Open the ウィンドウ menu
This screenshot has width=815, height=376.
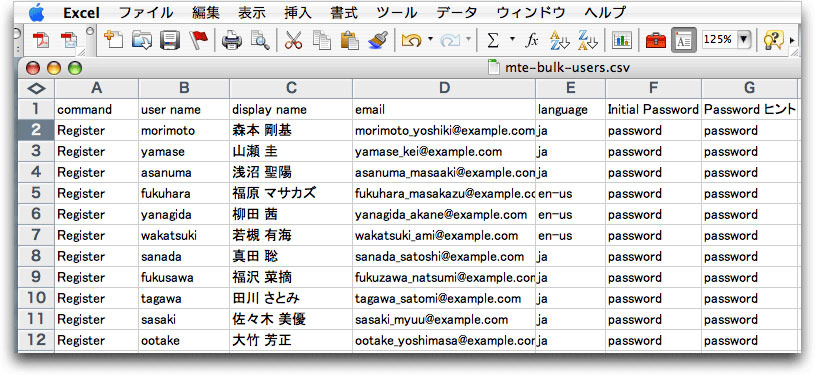click(531, 12)
